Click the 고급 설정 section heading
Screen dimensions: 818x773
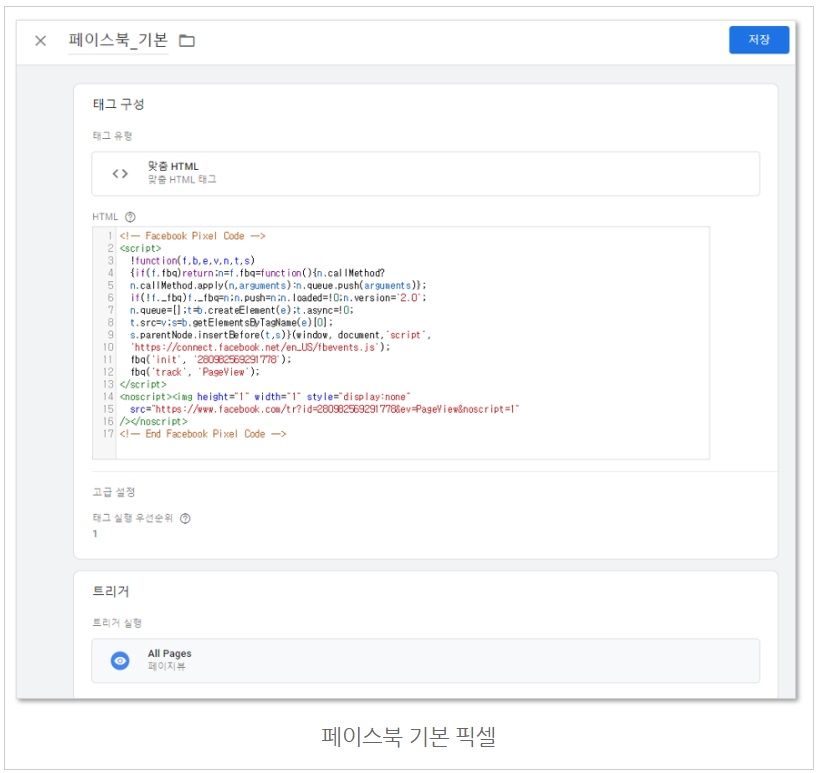(114, 492)
